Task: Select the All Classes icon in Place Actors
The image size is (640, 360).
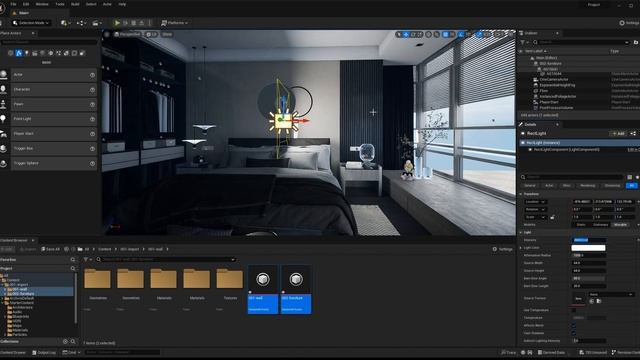Action: tap(82, 53)
